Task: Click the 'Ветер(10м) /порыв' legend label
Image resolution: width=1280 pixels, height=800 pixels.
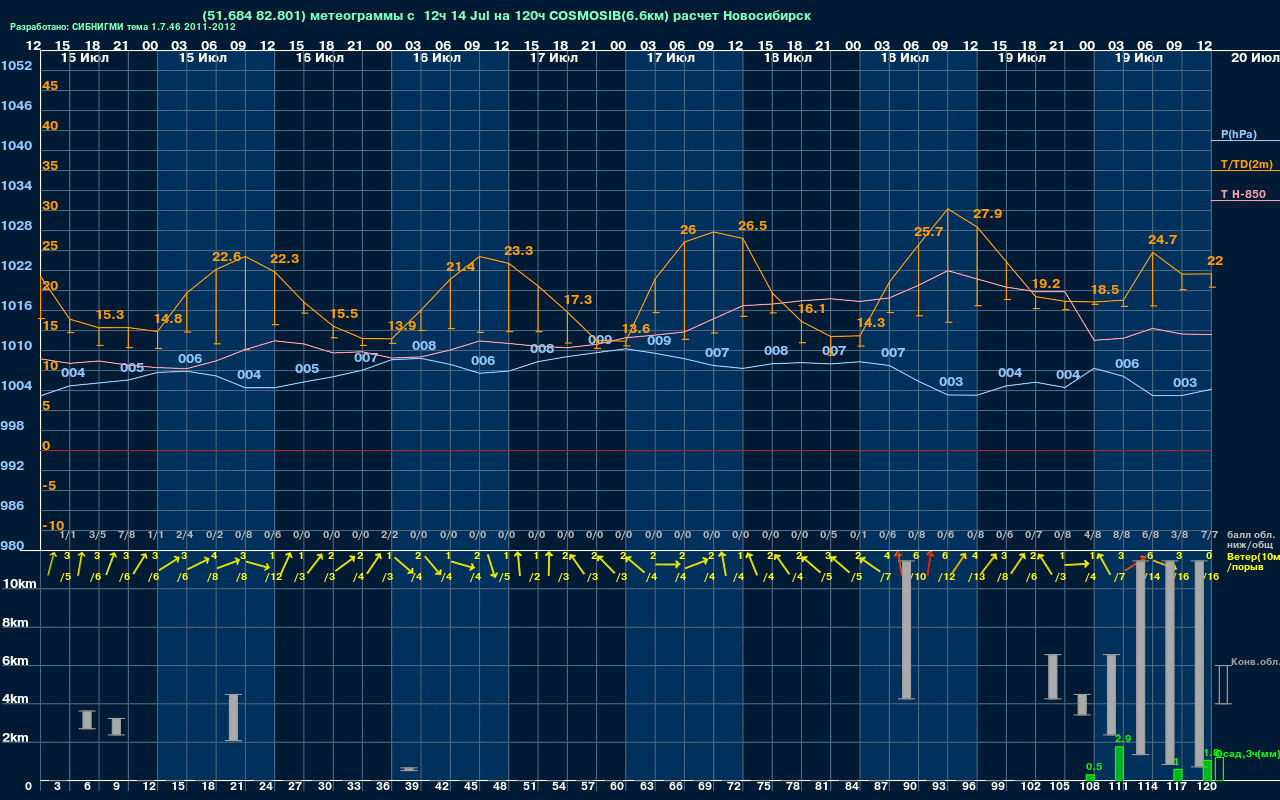Action: click(x=1253, y=561)
